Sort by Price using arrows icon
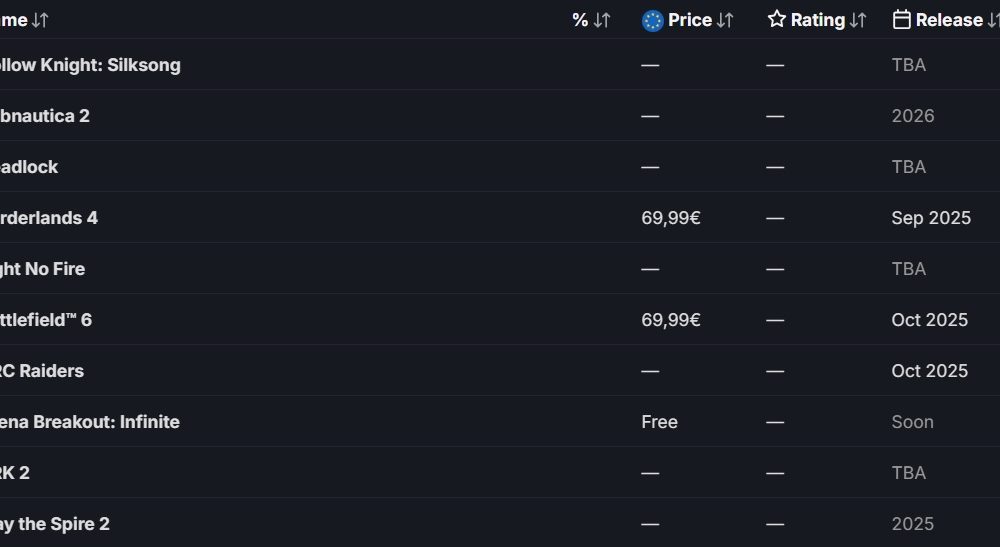Screen dimensions: 1000x547 click(724, 20)
